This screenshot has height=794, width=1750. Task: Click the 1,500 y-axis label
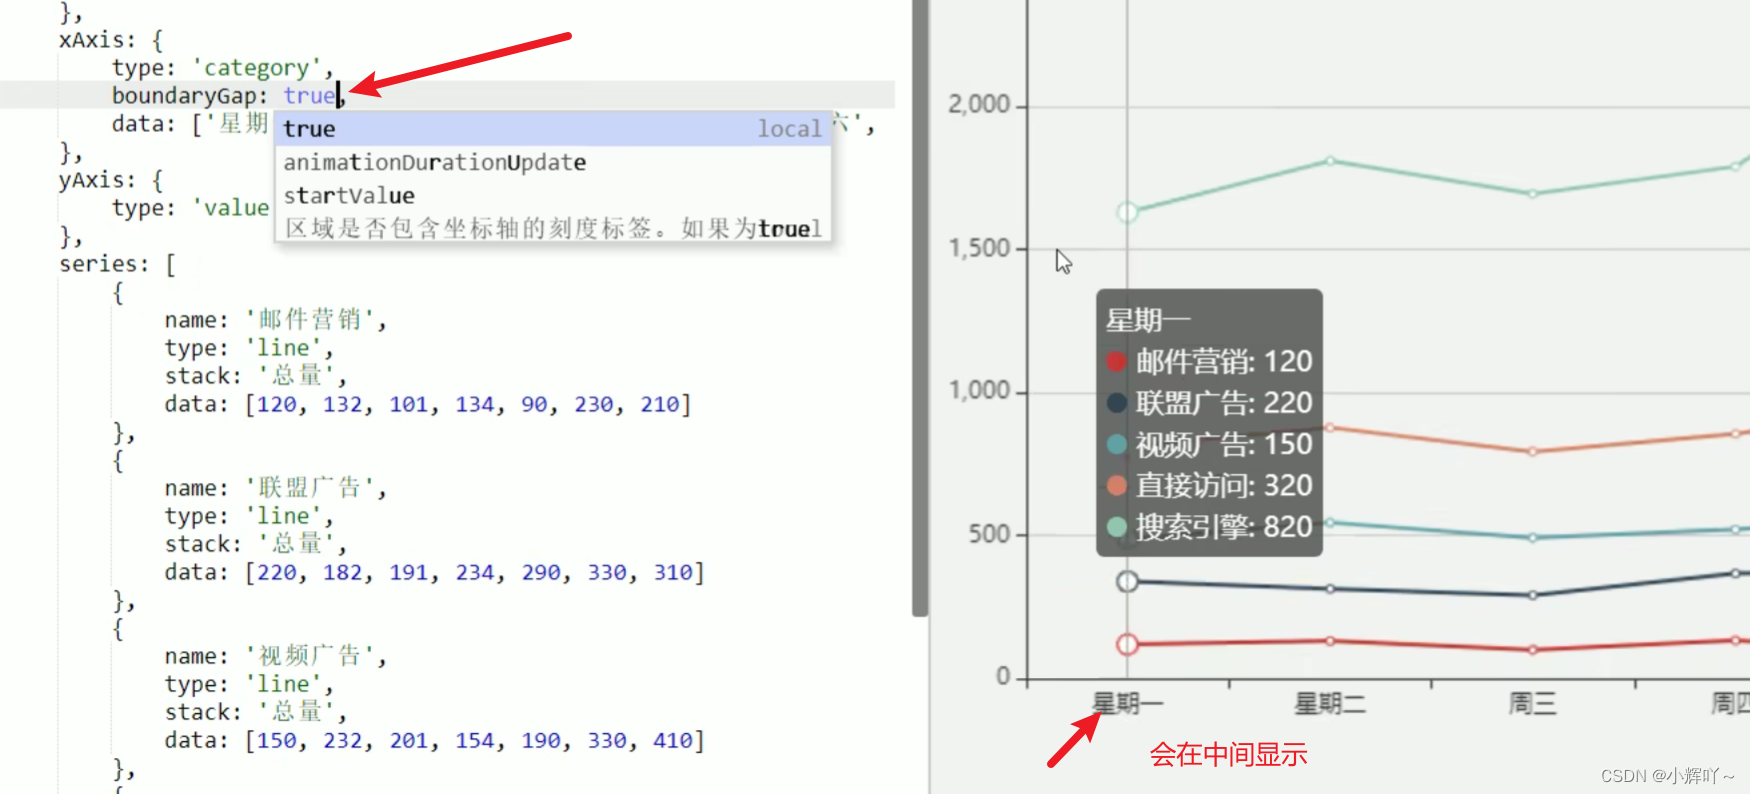979,248
